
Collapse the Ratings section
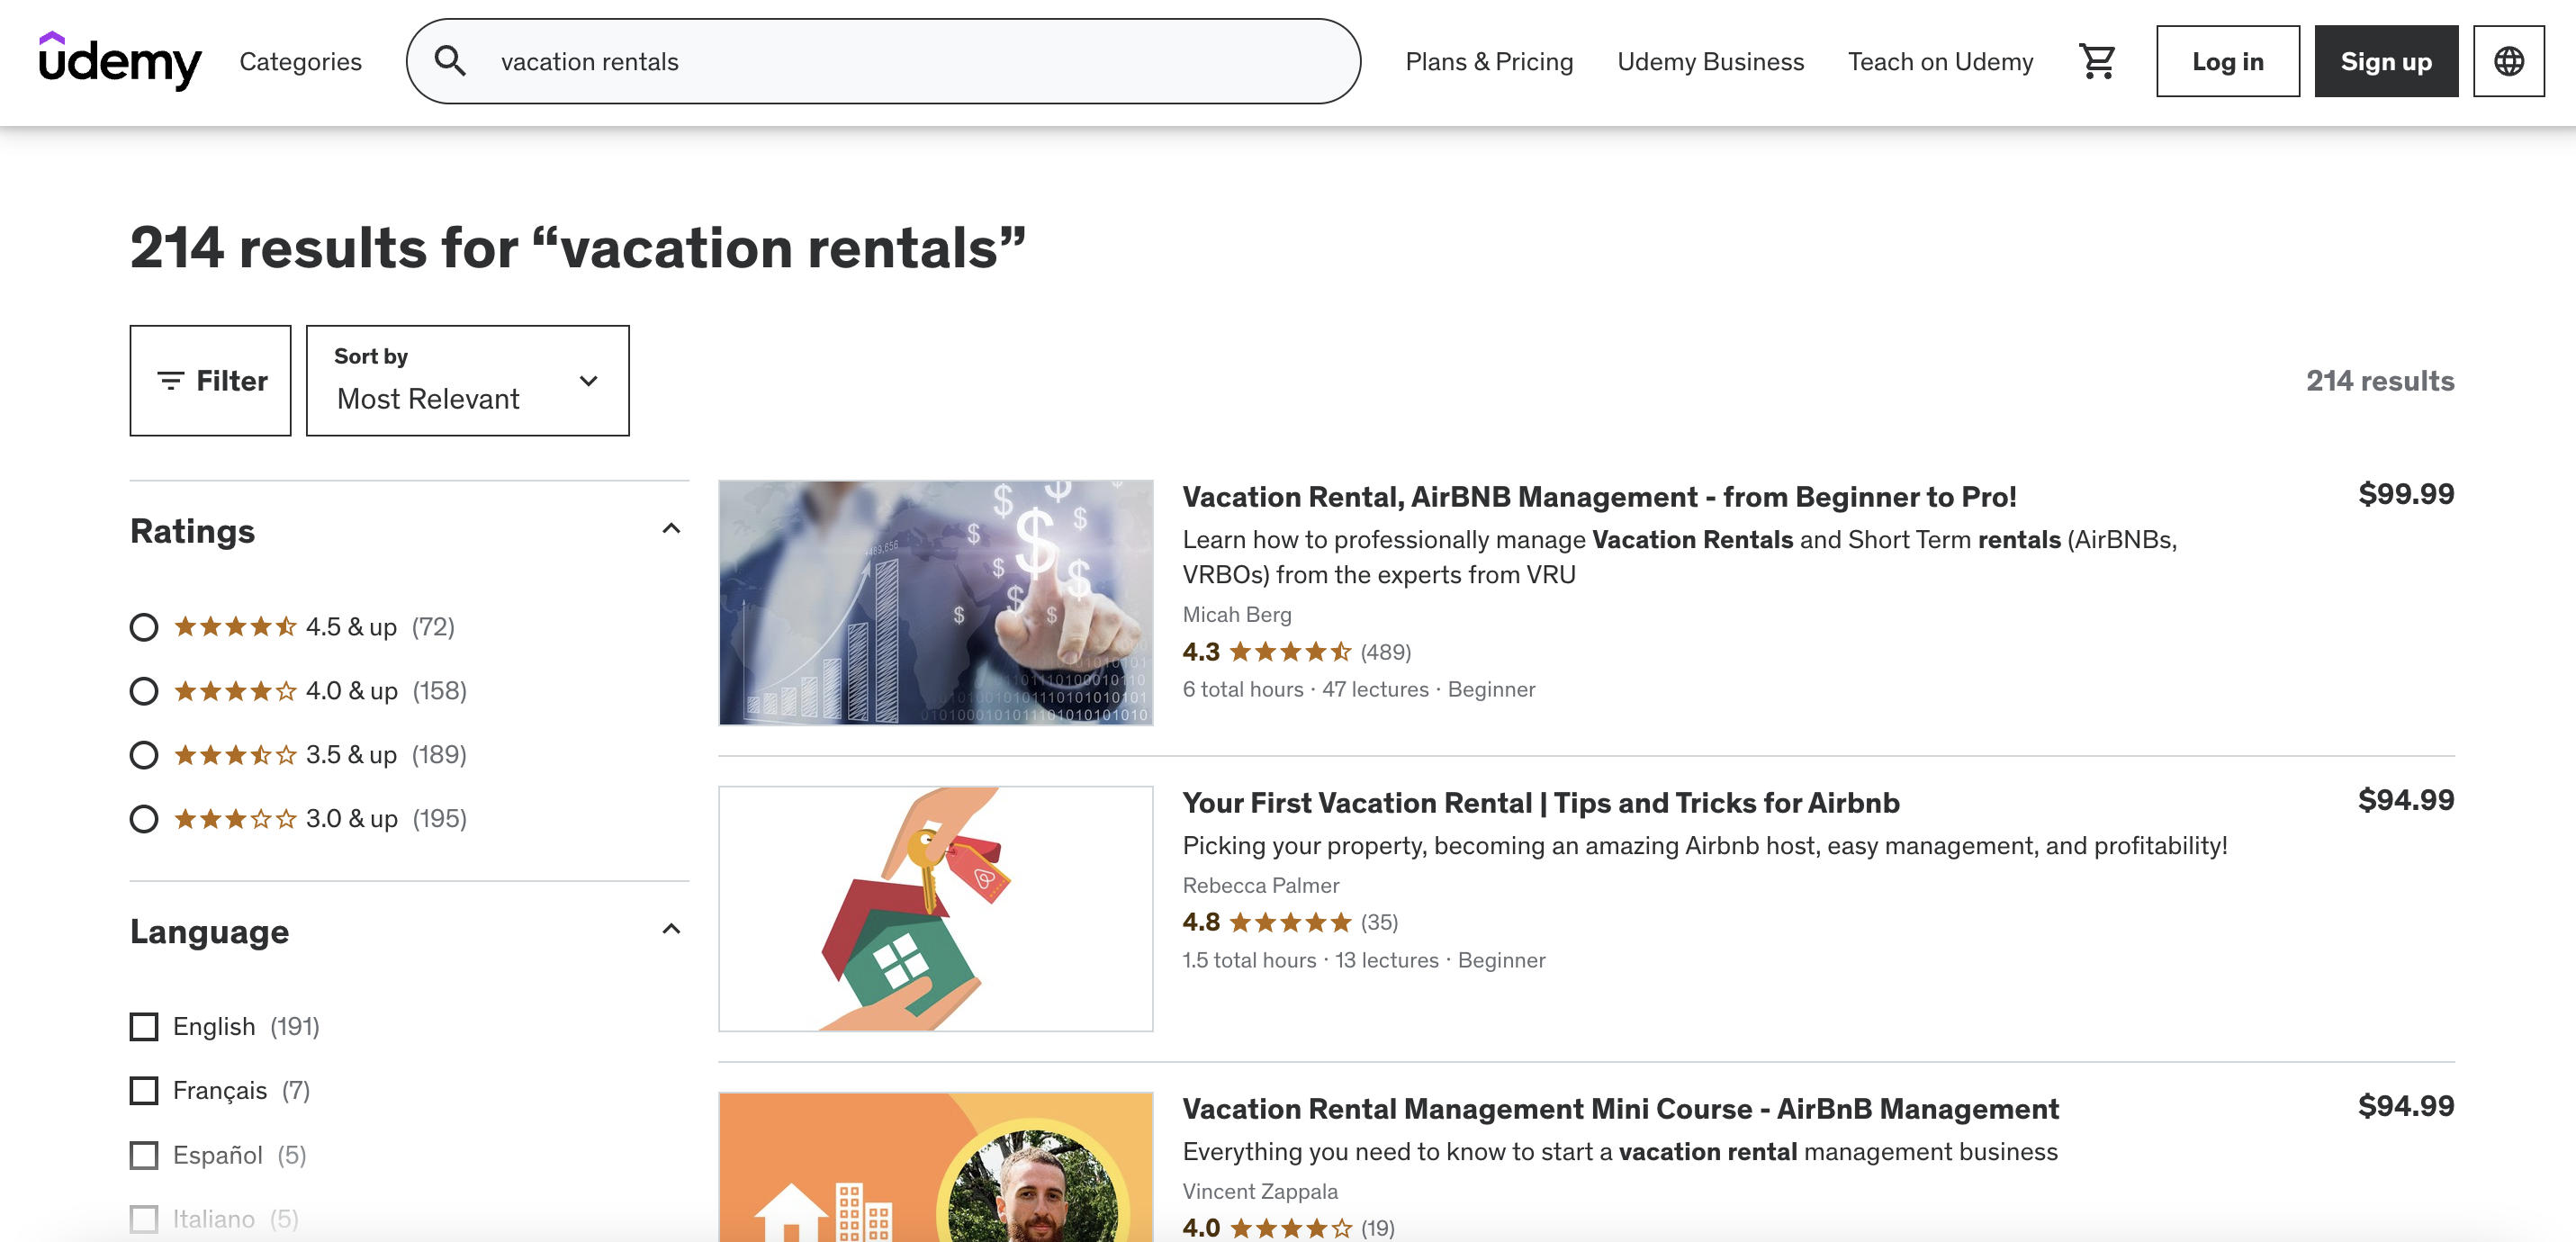tap(671, 527)
